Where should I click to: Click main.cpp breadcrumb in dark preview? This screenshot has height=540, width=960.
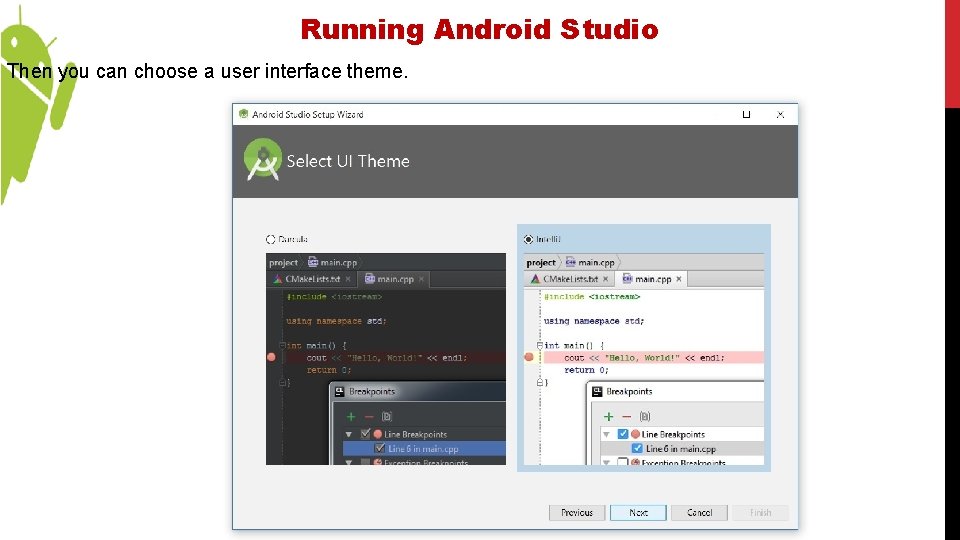click(332, 263)
